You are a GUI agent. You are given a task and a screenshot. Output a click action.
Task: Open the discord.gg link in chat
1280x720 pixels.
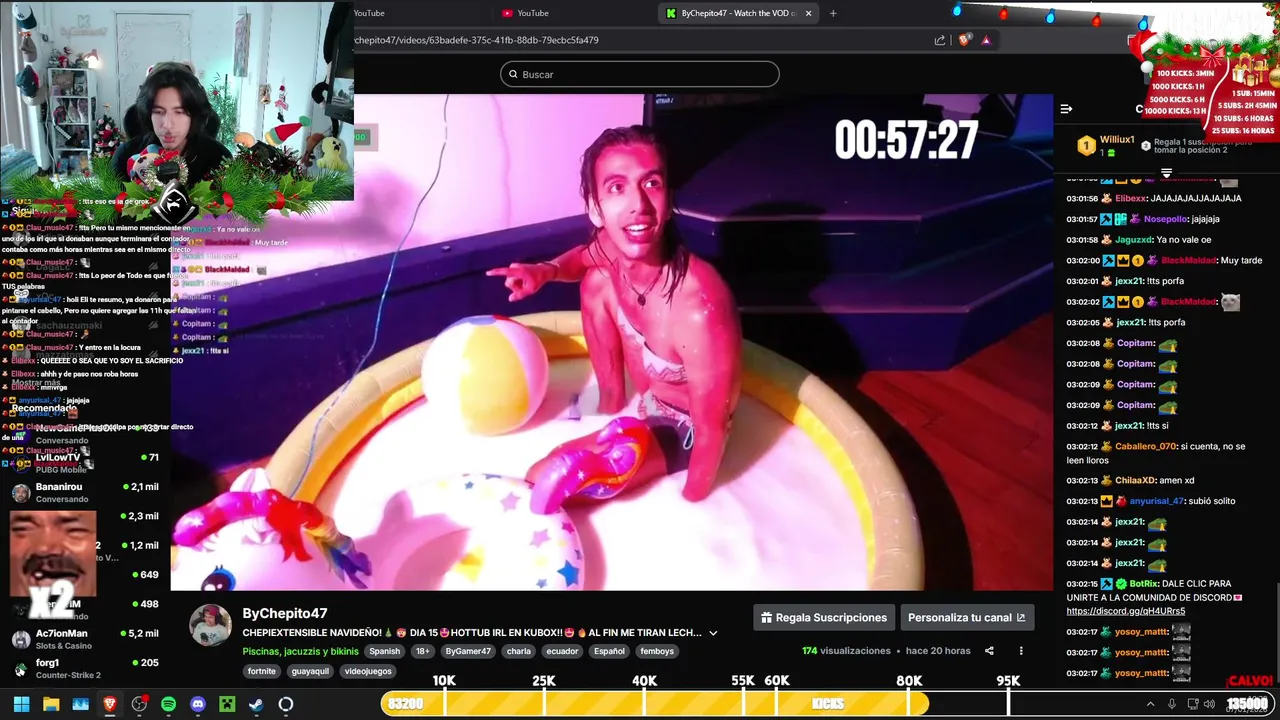1125,611
